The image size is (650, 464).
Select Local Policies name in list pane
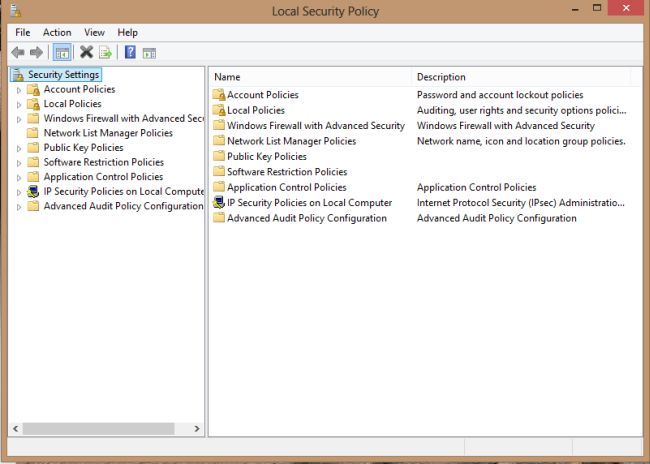pyautogui.click(x=256, y=110)
